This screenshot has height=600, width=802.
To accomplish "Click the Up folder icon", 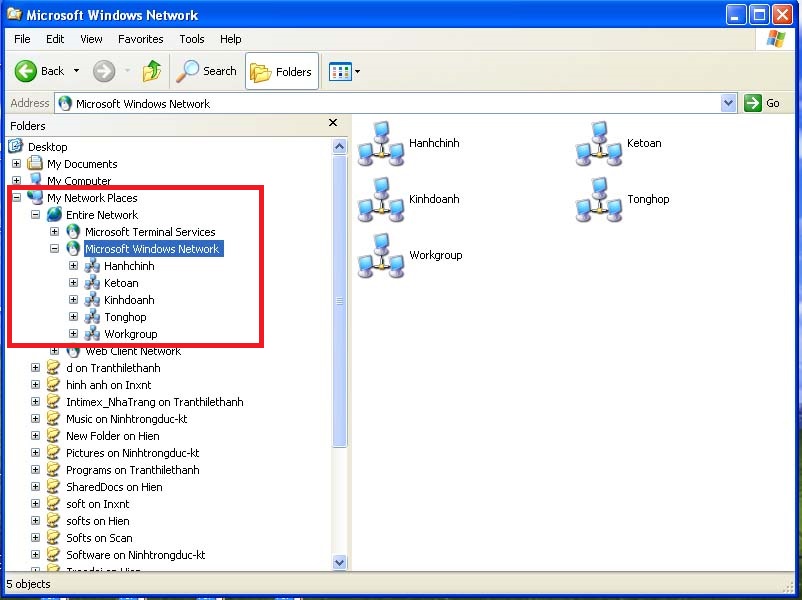I will pyautogui.click(x=152, y=71).
